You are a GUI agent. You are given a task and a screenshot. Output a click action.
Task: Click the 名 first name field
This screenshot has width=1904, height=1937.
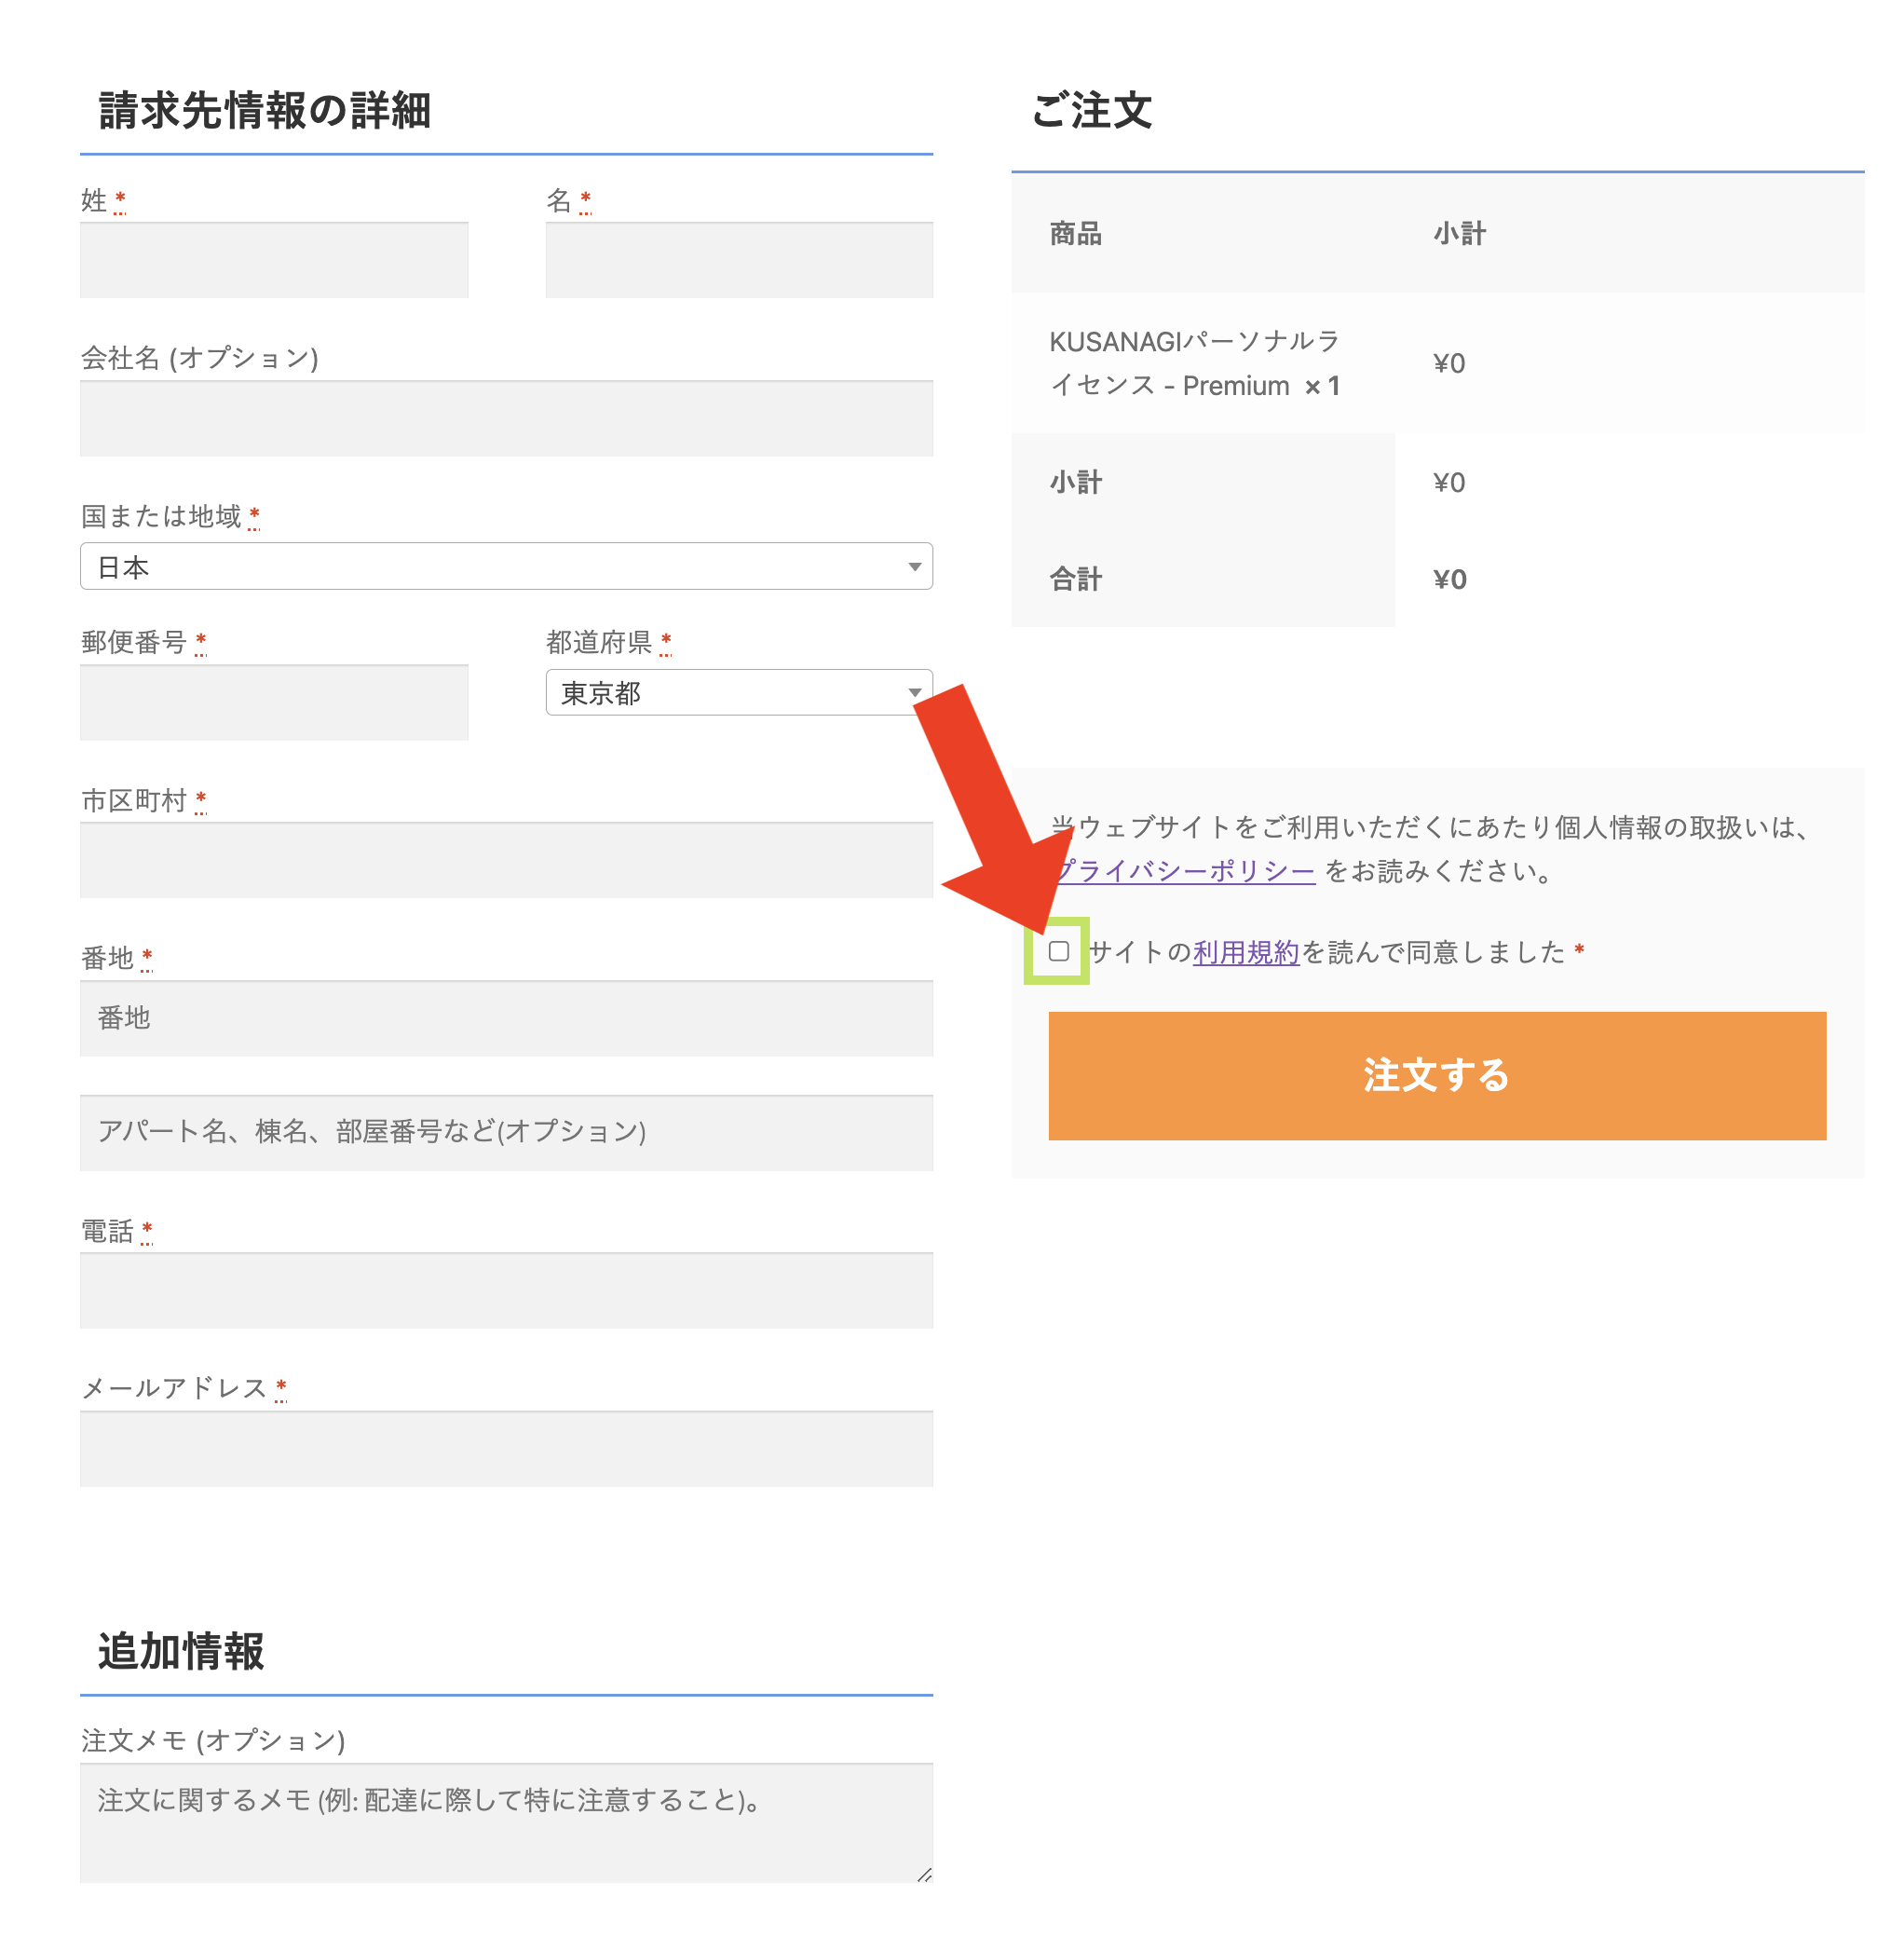tap(738, 260)
